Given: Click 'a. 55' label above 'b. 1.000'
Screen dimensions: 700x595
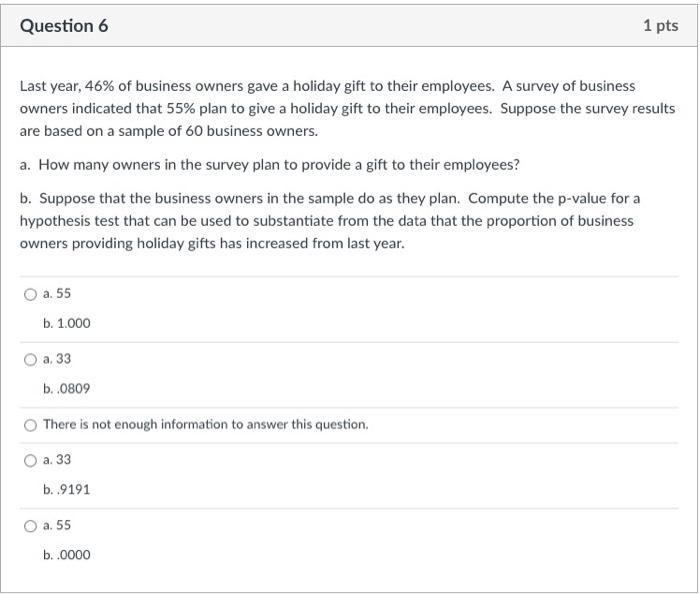Looking at the screenshot, I should click(57, 293).
